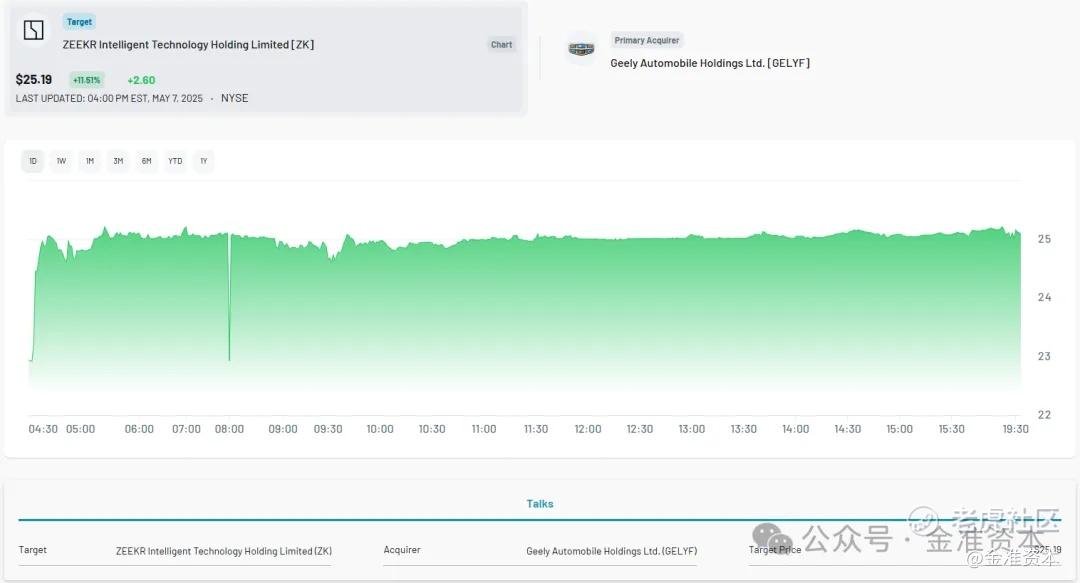1080x583 pixels.
Task: Select the 1Y time range
Action: pyautogui.click(x=204, y=161)
